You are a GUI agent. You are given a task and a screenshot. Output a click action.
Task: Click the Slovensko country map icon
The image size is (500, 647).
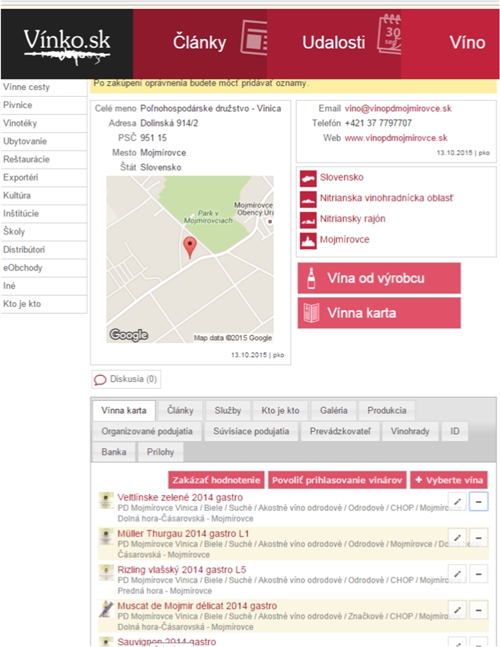click(308, 178)
